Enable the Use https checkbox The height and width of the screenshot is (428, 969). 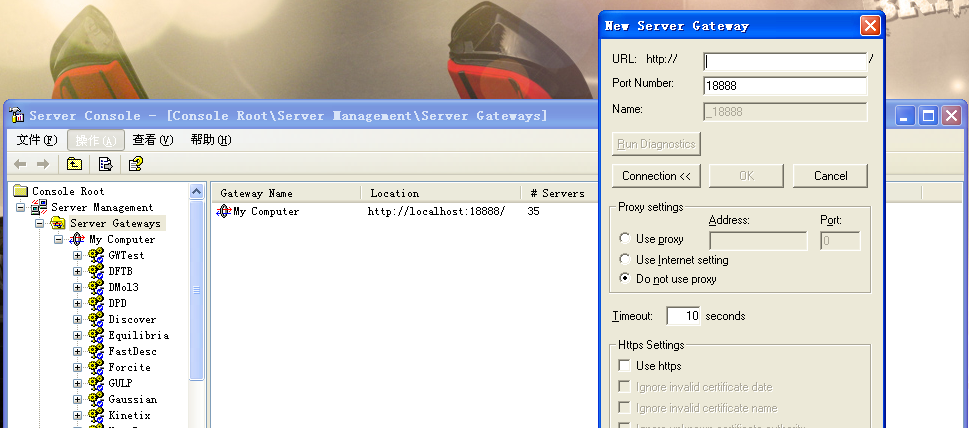pyautogui.click(x=625, y=366)
